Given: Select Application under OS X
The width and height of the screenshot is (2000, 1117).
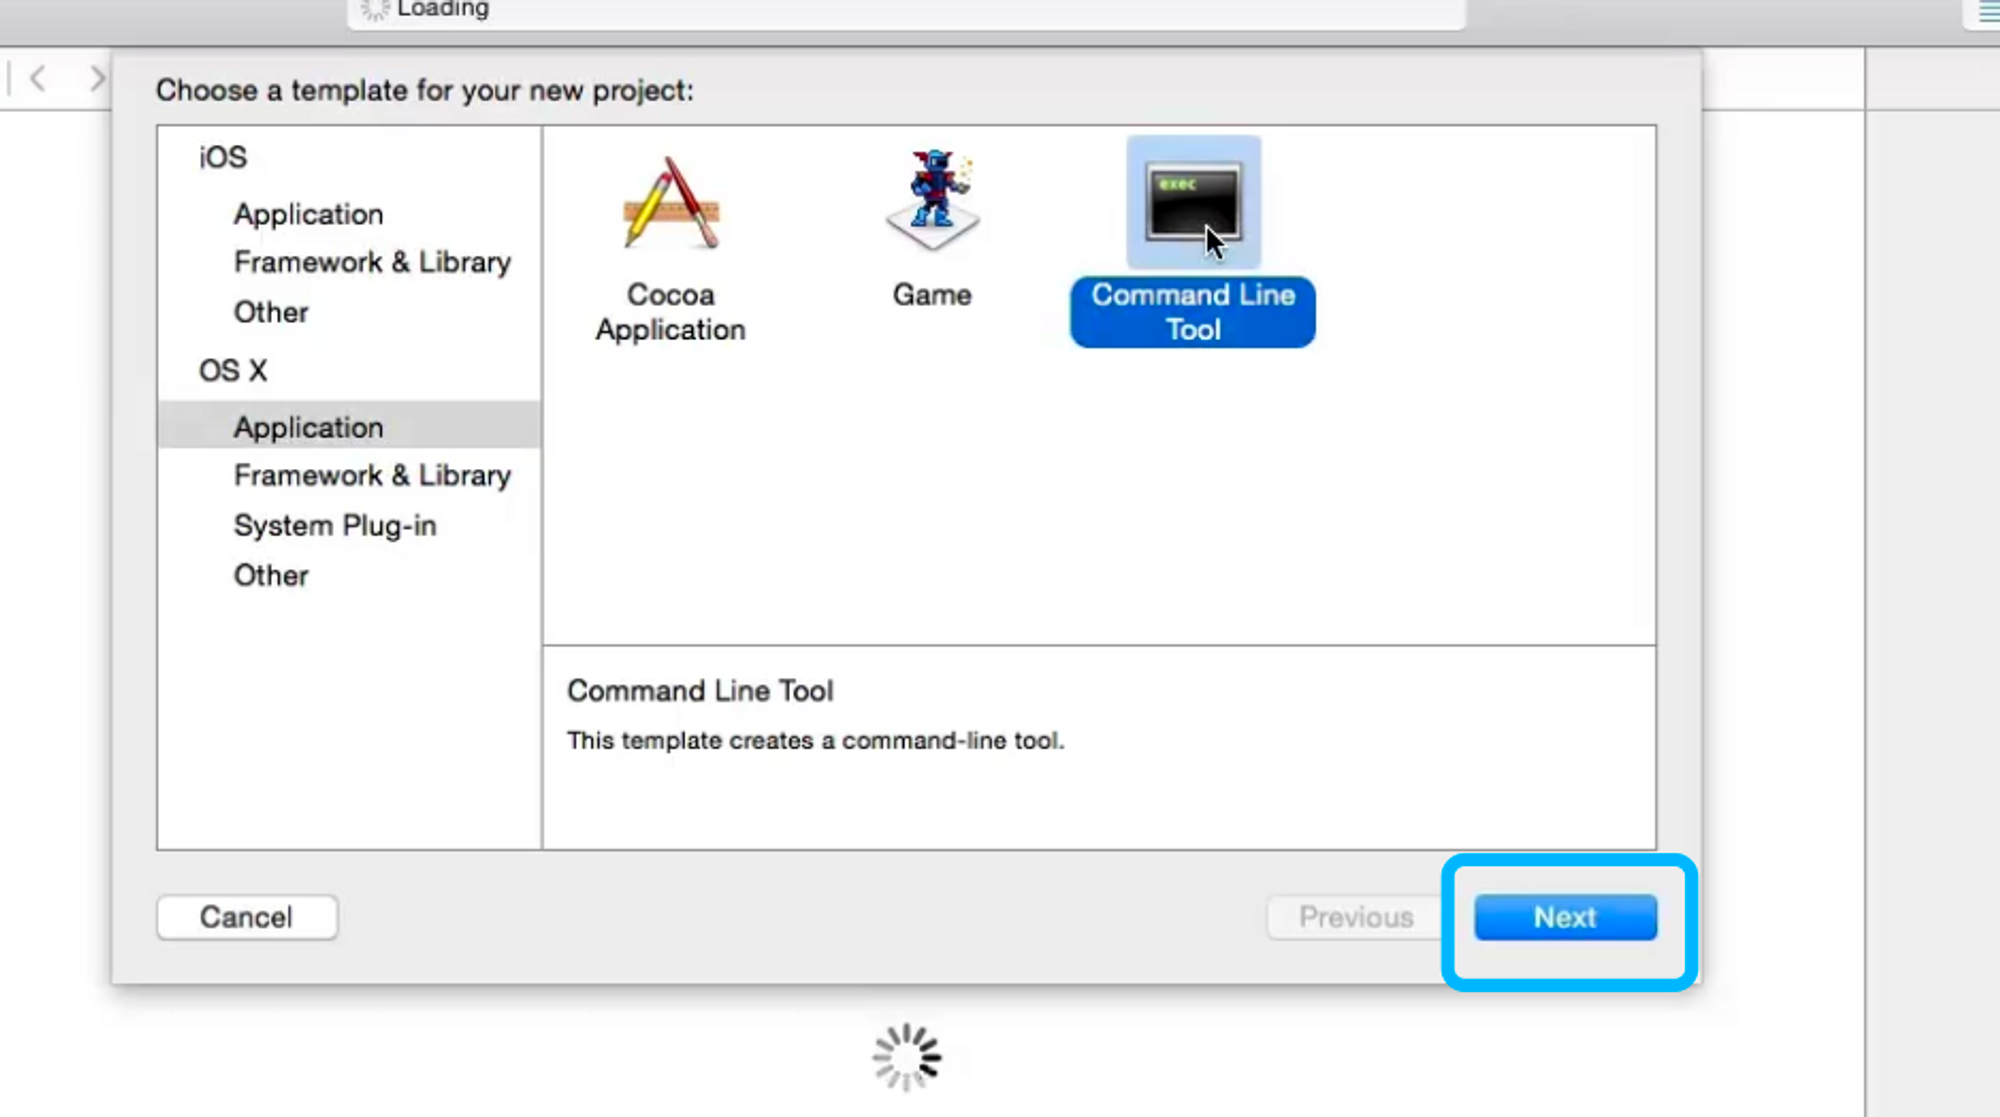Looking at the screenshot, I should point(349,427).
